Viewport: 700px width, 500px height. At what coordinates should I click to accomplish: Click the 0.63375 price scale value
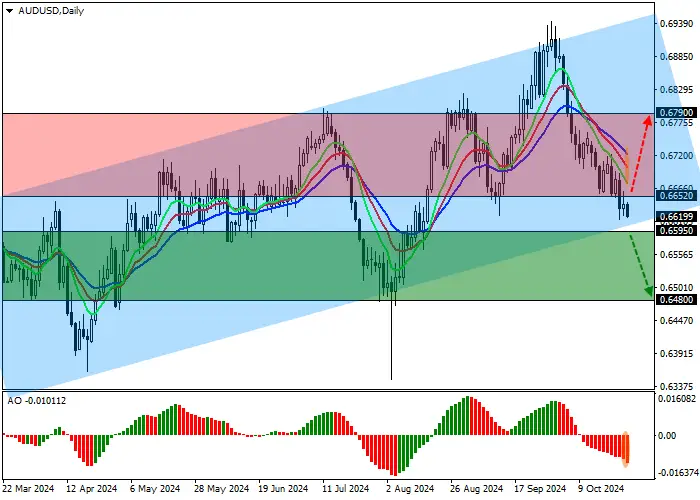[676, 386]
